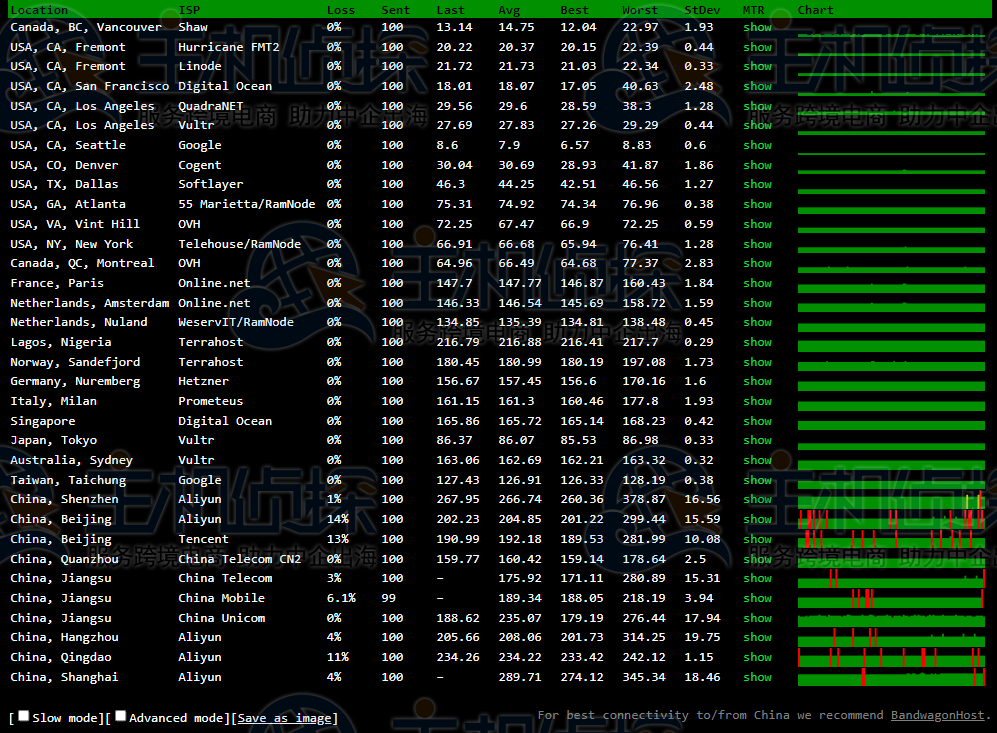Click the chart for Beijing Aliyun row

[x=890, y=519]
